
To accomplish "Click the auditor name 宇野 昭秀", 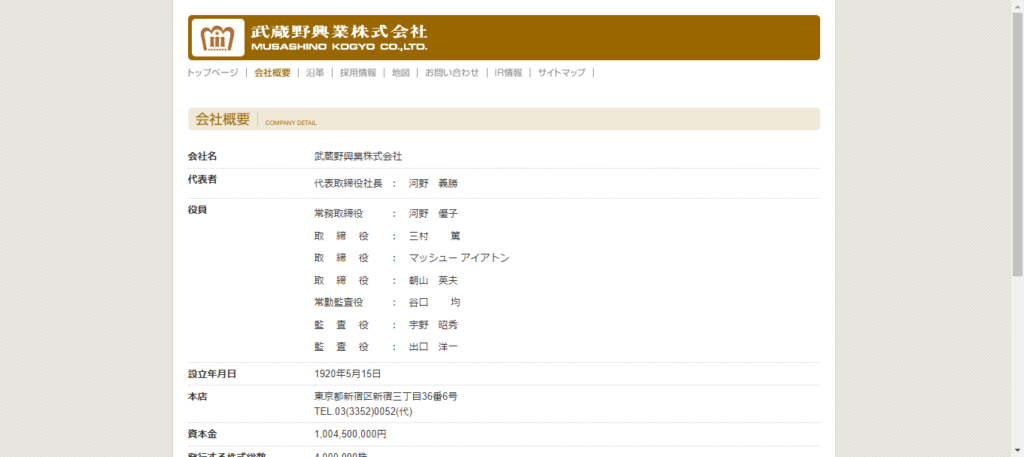I will pyautogui.click(x=434, y=325).
